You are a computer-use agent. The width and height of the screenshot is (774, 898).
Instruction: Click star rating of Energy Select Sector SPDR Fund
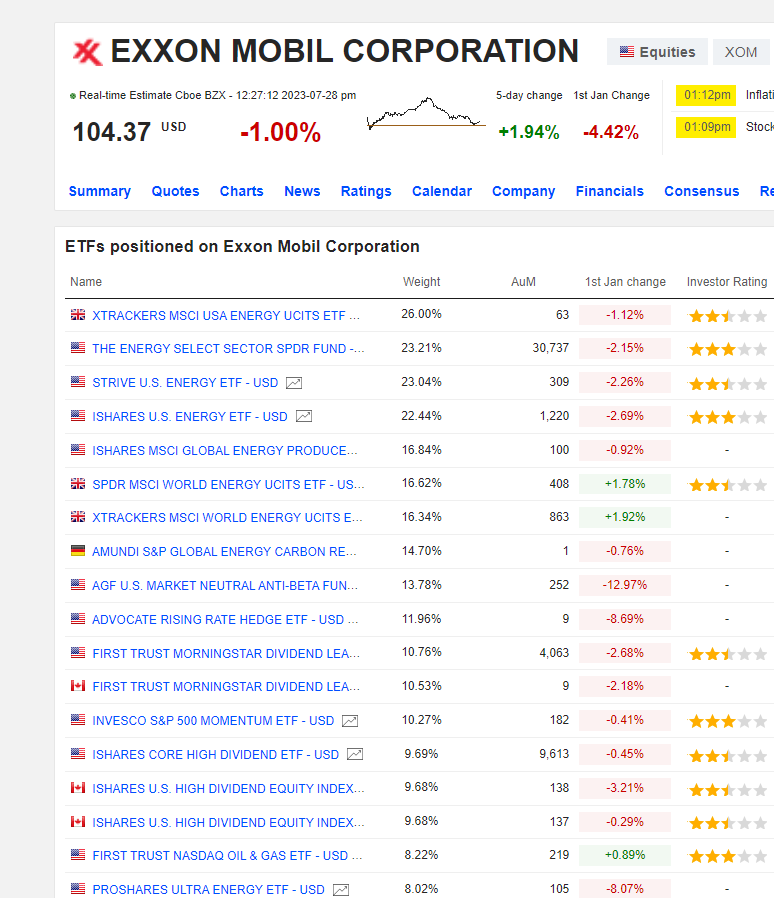point(727,349)
